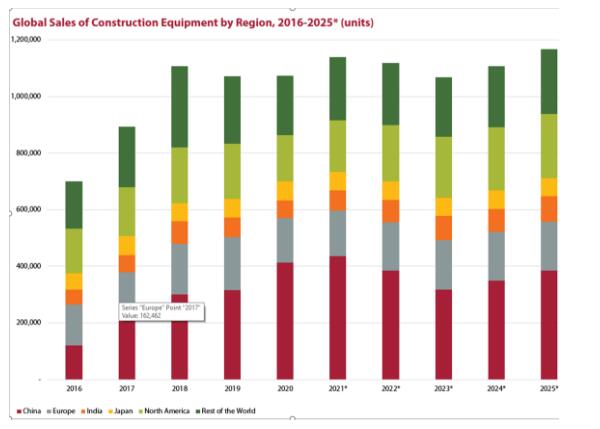Click the 2018 axis label
600x429 pixels.
pos(179,388)
